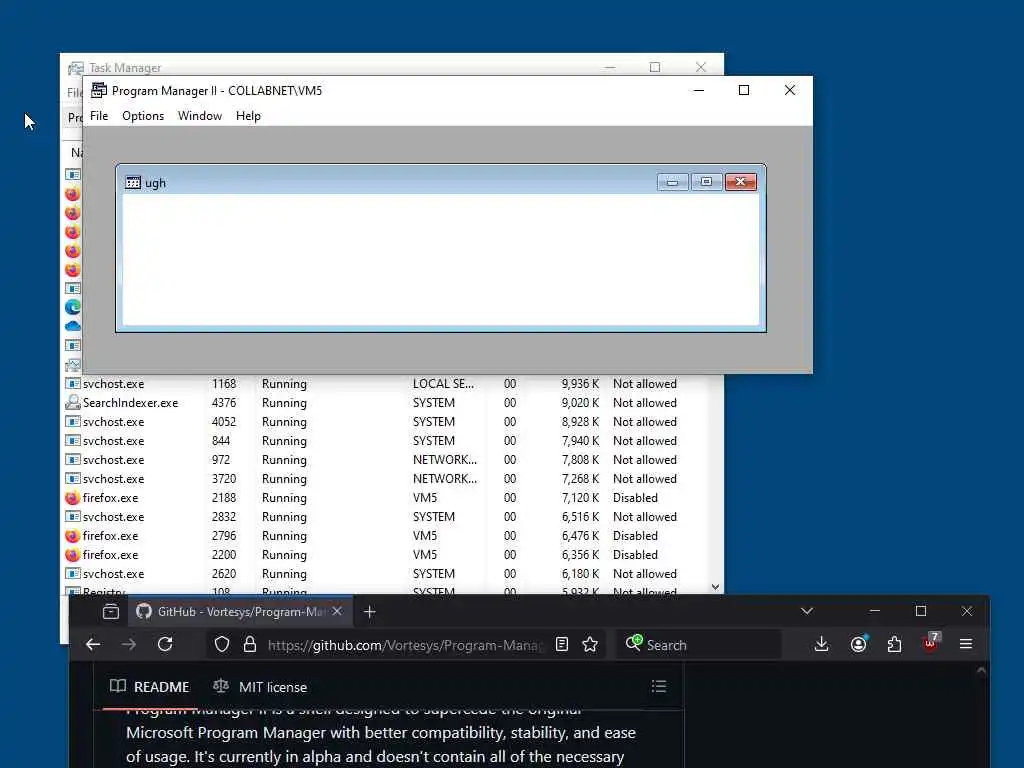Screen dimensions: 1024x768
Task: Click the Microsoft Edge icon in Task Manager list
Action: [x=73, y=307]
